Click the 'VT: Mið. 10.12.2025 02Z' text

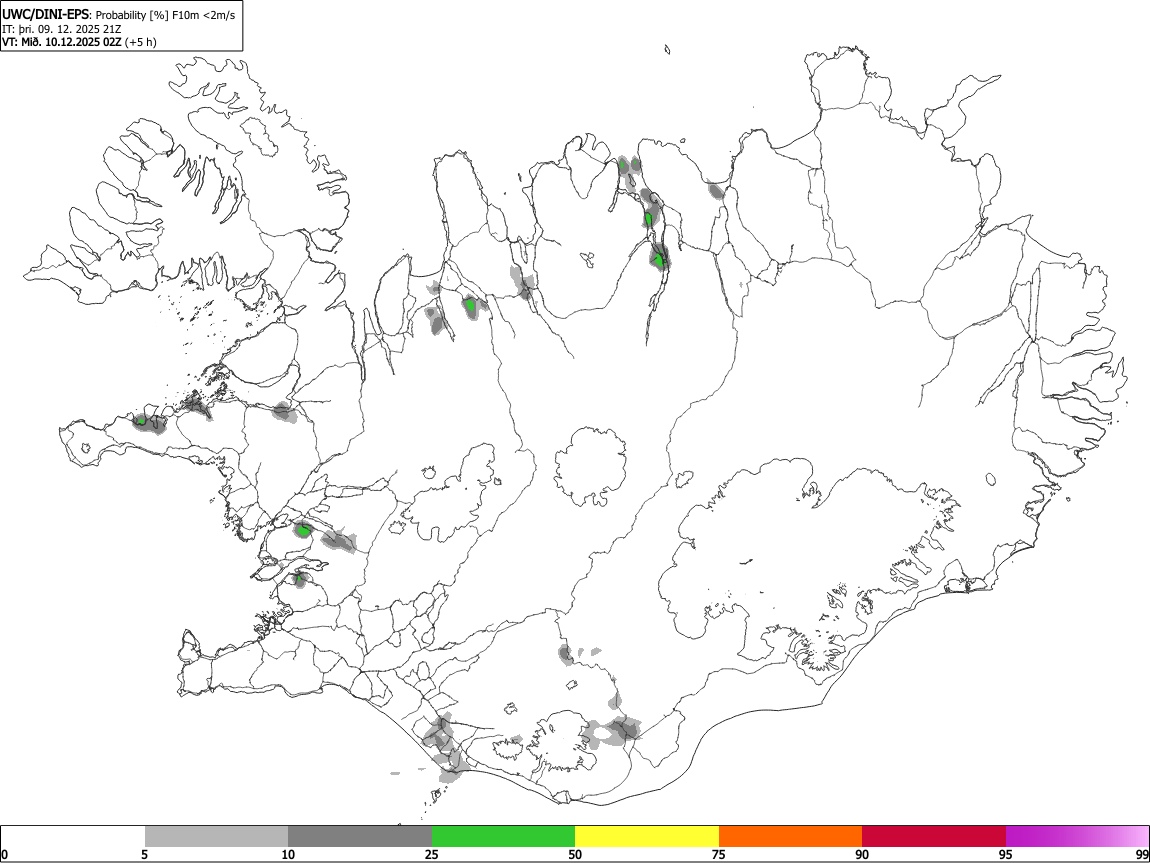(x=61, y=42)
